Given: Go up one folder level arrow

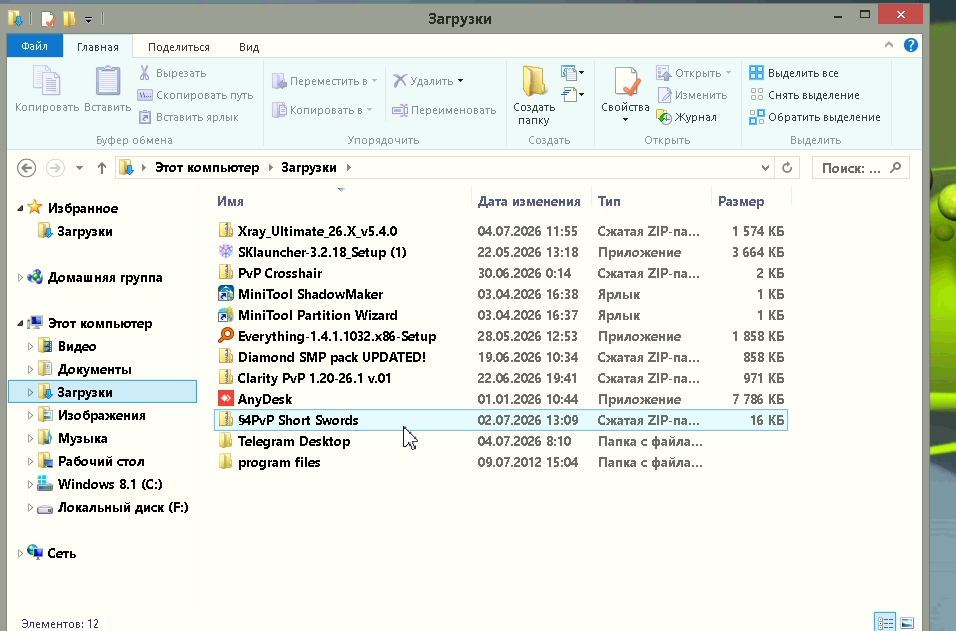Looking at the screenshot, I should (x=102, y=168).
